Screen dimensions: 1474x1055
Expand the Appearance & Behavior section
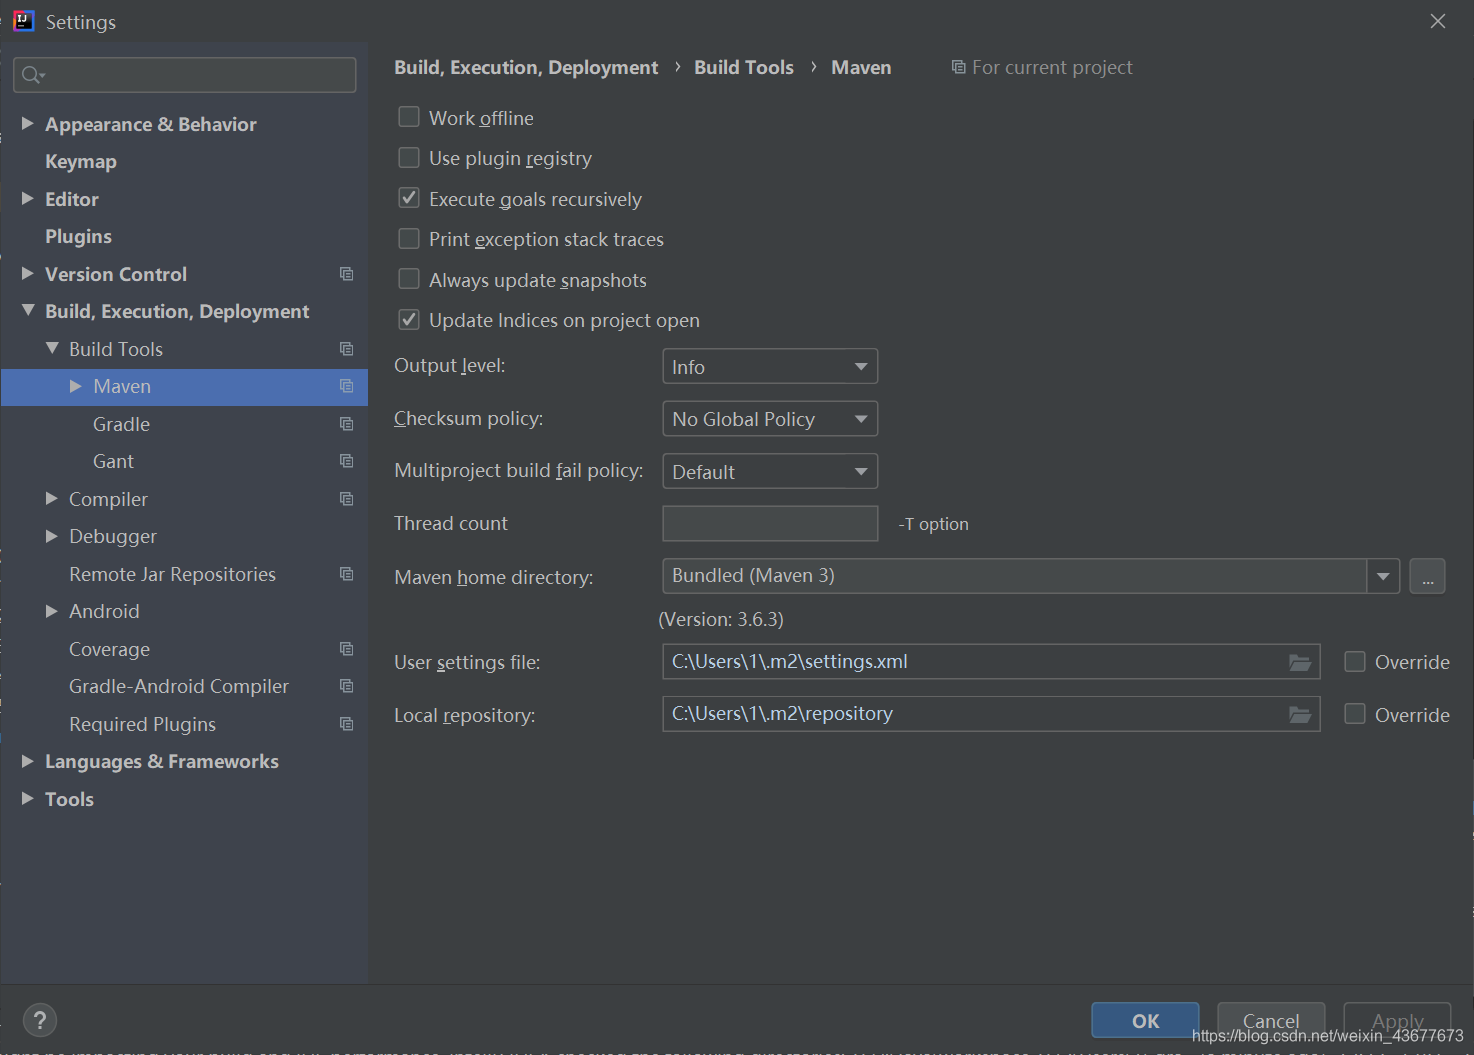(28, 124)
